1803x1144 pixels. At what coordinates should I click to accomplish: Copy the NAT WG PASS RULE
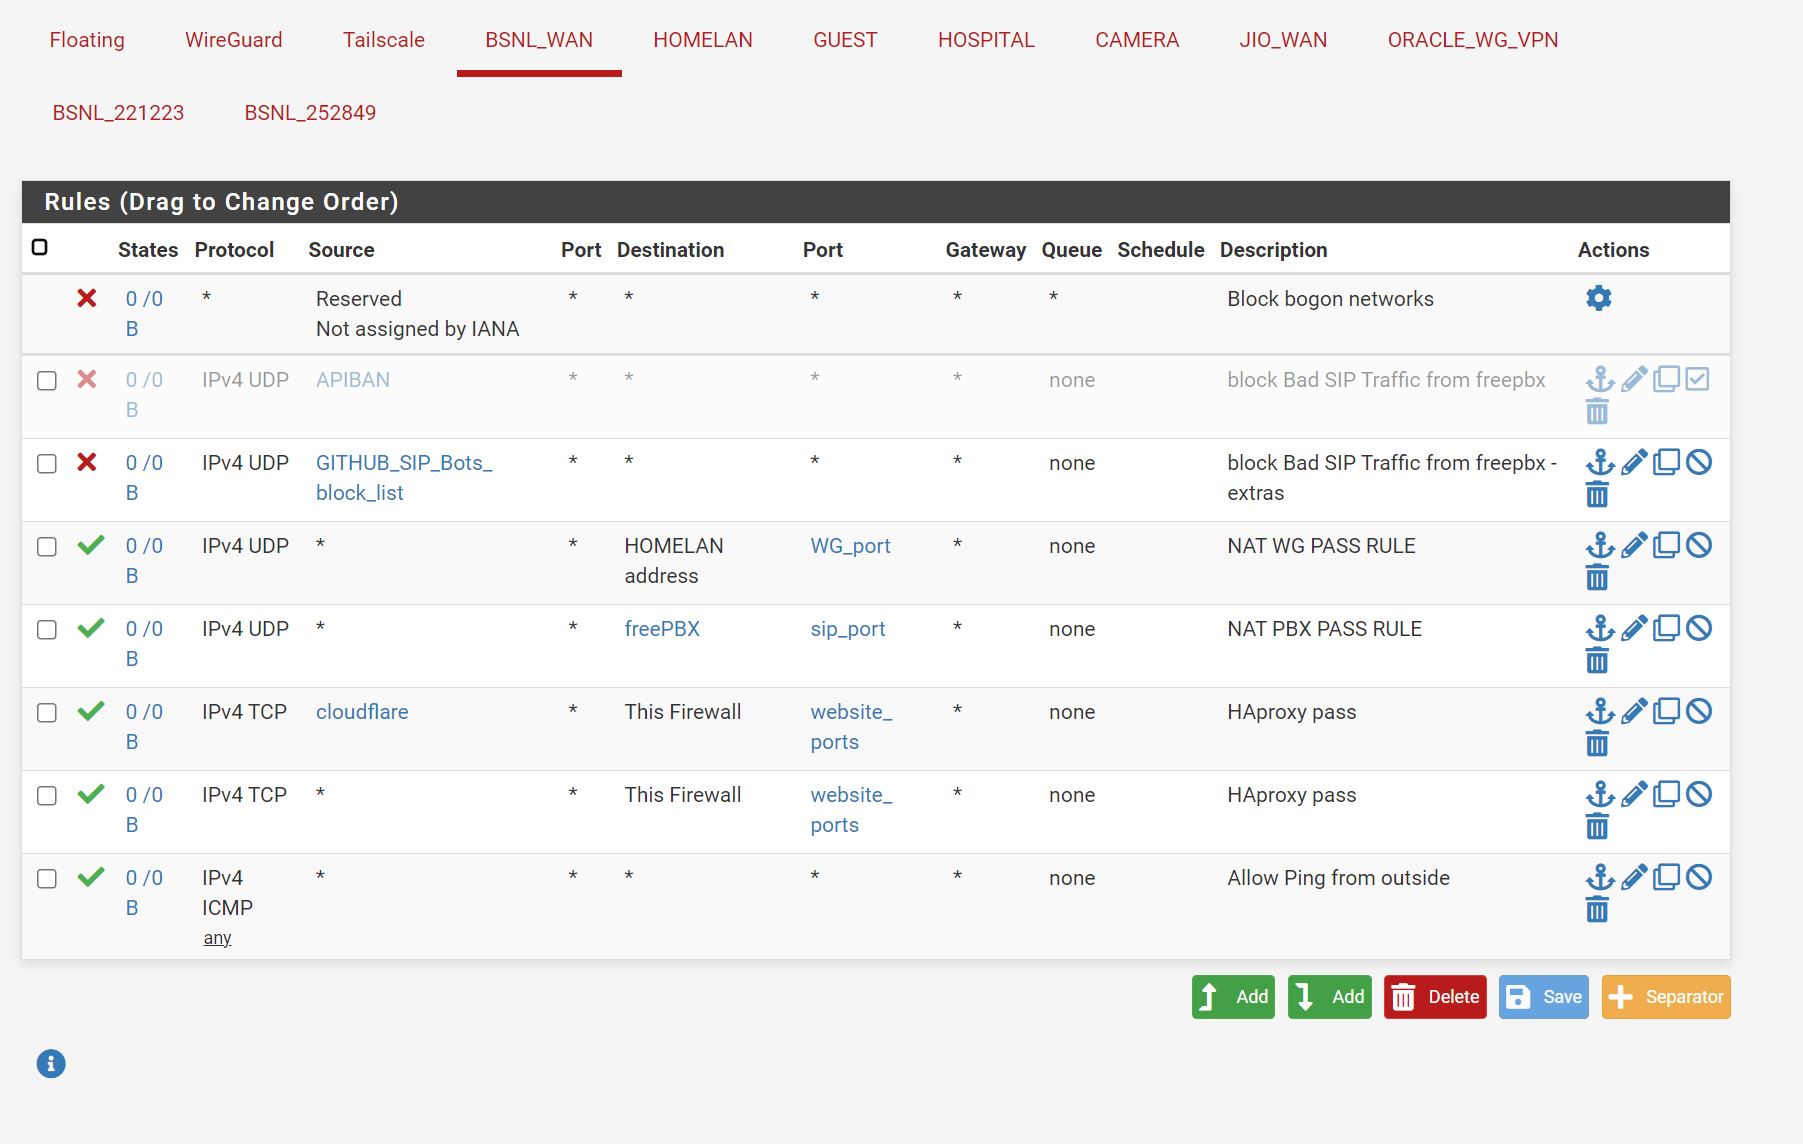click(1666, 545)
